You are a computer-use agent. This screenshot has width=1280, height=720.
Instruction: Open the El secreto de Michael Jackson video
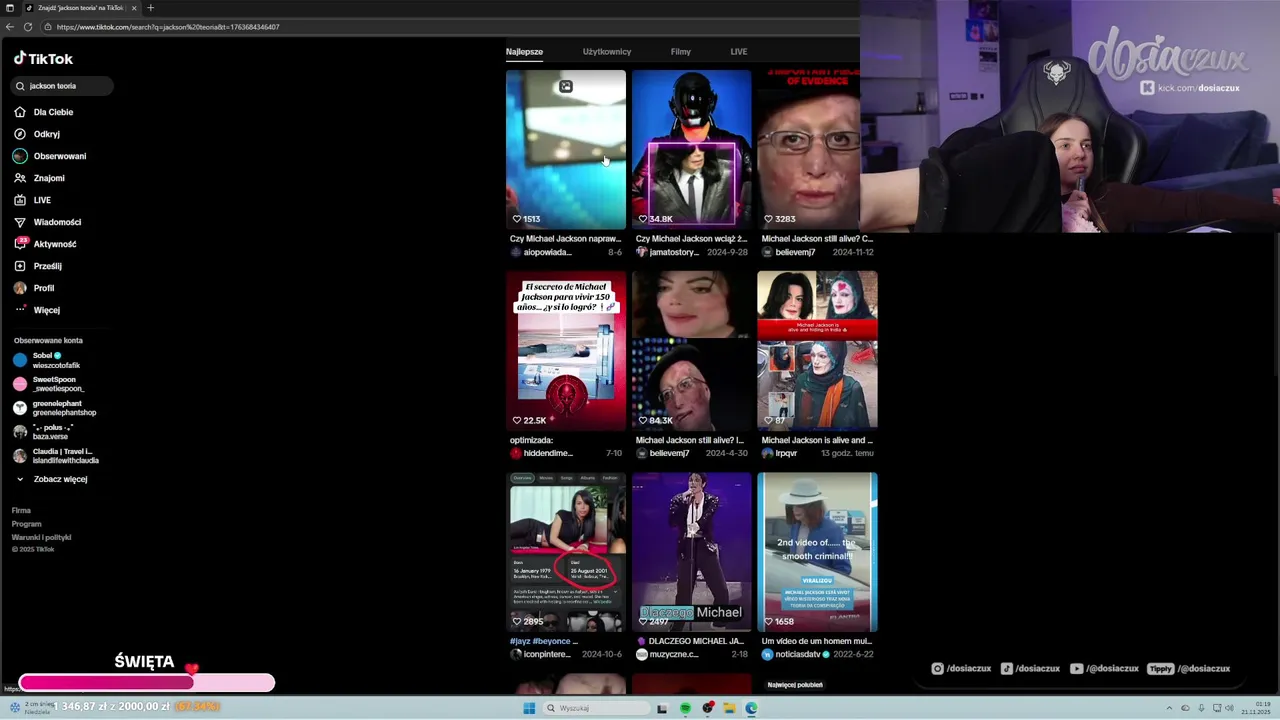[x=566, y=351]
